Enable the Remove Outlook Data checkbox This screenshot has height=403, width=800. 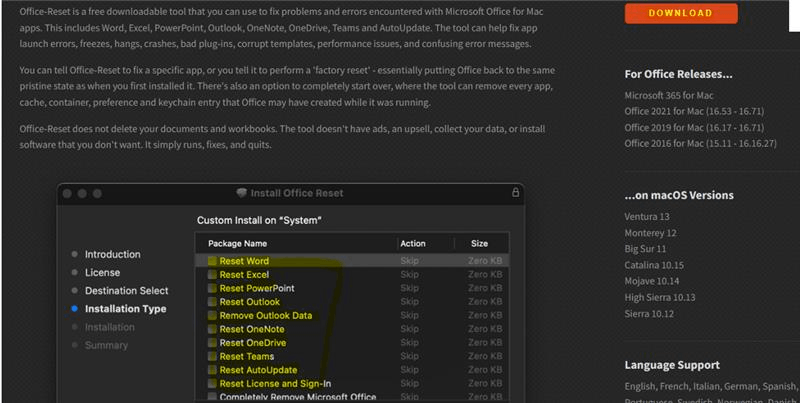pyautogui.click(x=212, y=316)
